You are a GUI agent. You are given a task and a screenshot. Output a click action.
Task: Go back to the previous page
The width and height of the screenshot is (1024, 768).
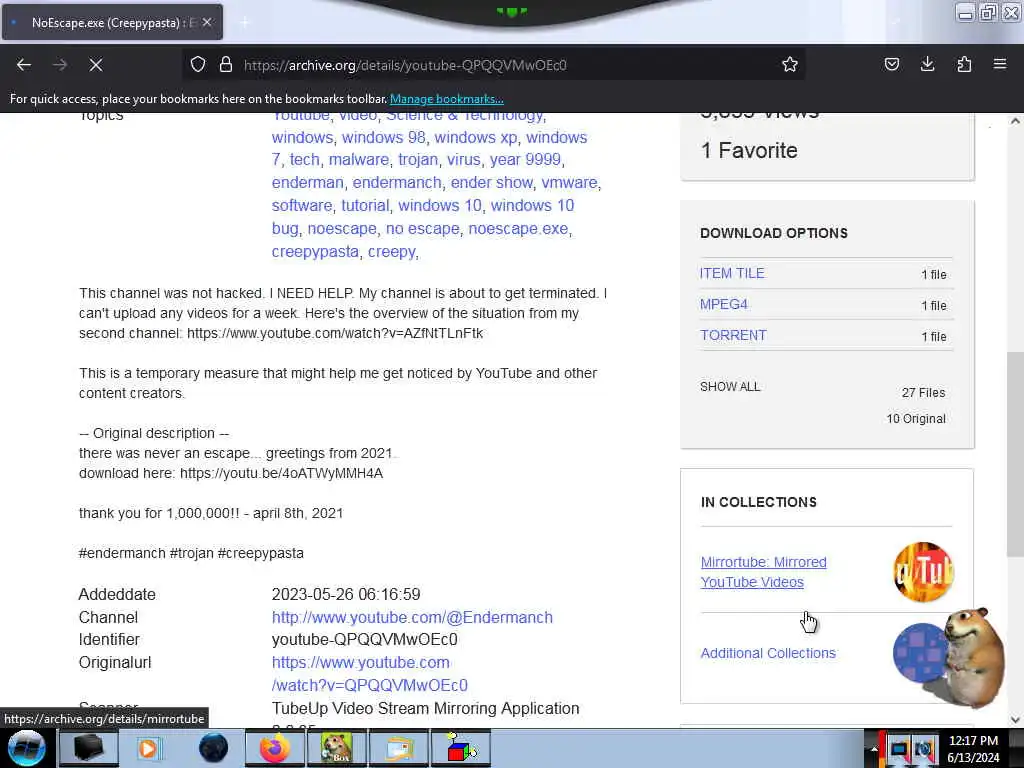click(24, 65)
